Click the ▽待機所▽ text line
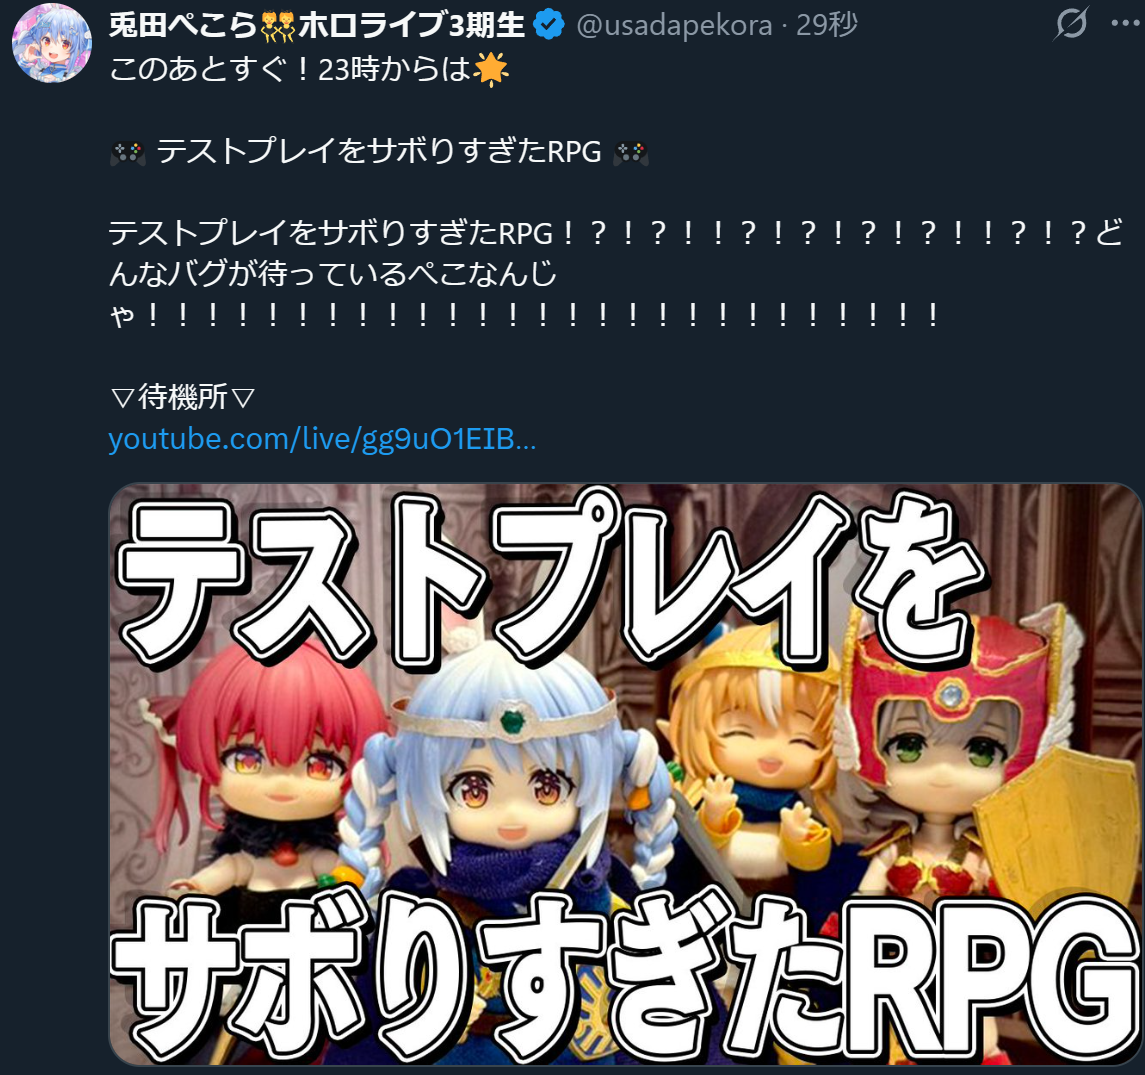 (183, 397)
